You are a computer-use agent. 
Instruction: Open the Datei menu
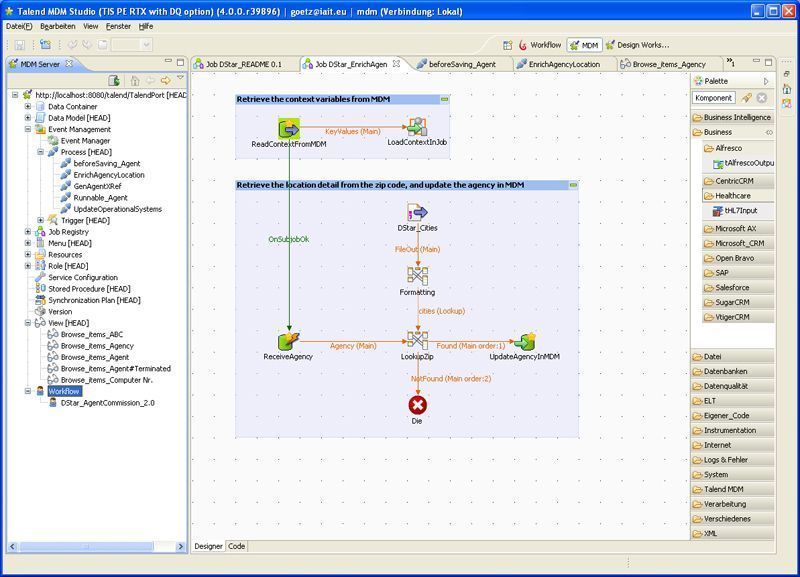[19, 26]
